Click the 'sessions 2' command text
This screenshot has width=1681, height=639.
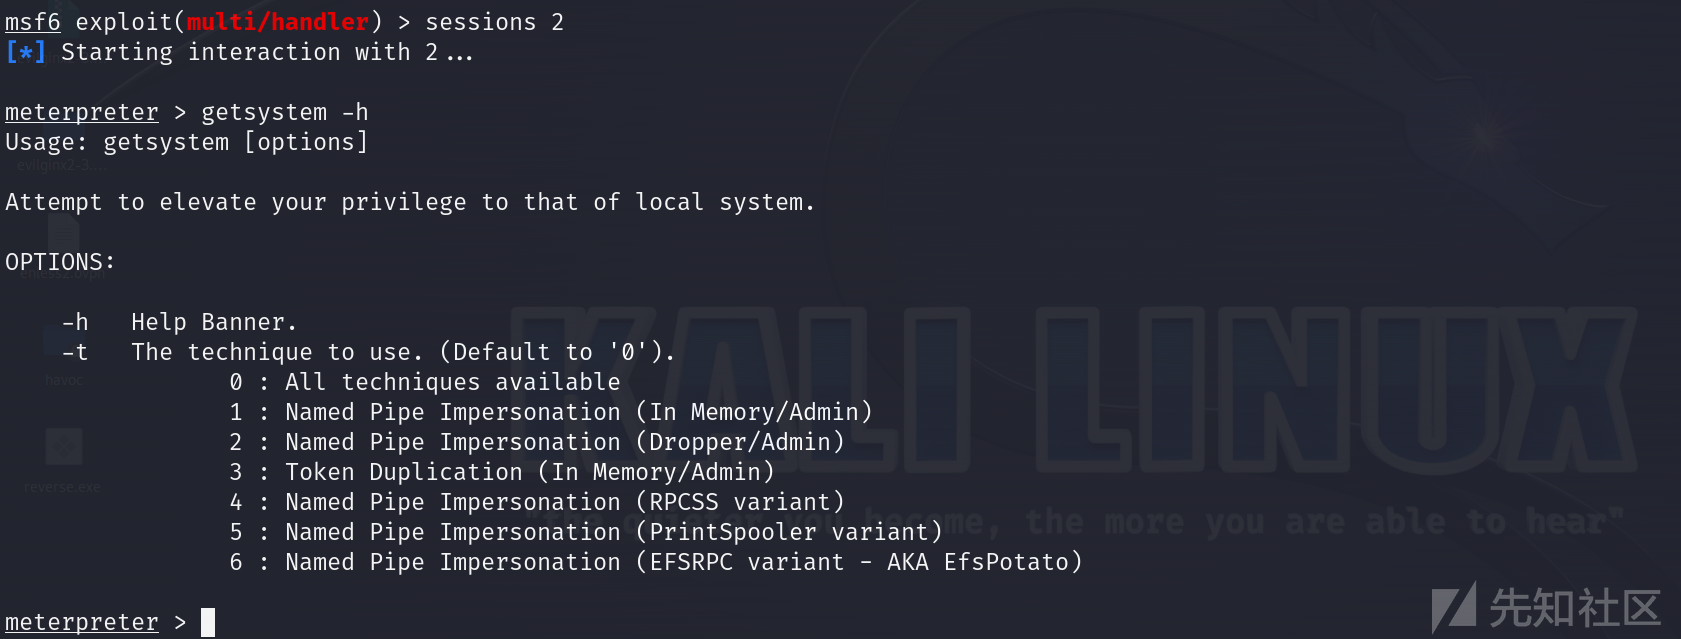click(495, 22)
